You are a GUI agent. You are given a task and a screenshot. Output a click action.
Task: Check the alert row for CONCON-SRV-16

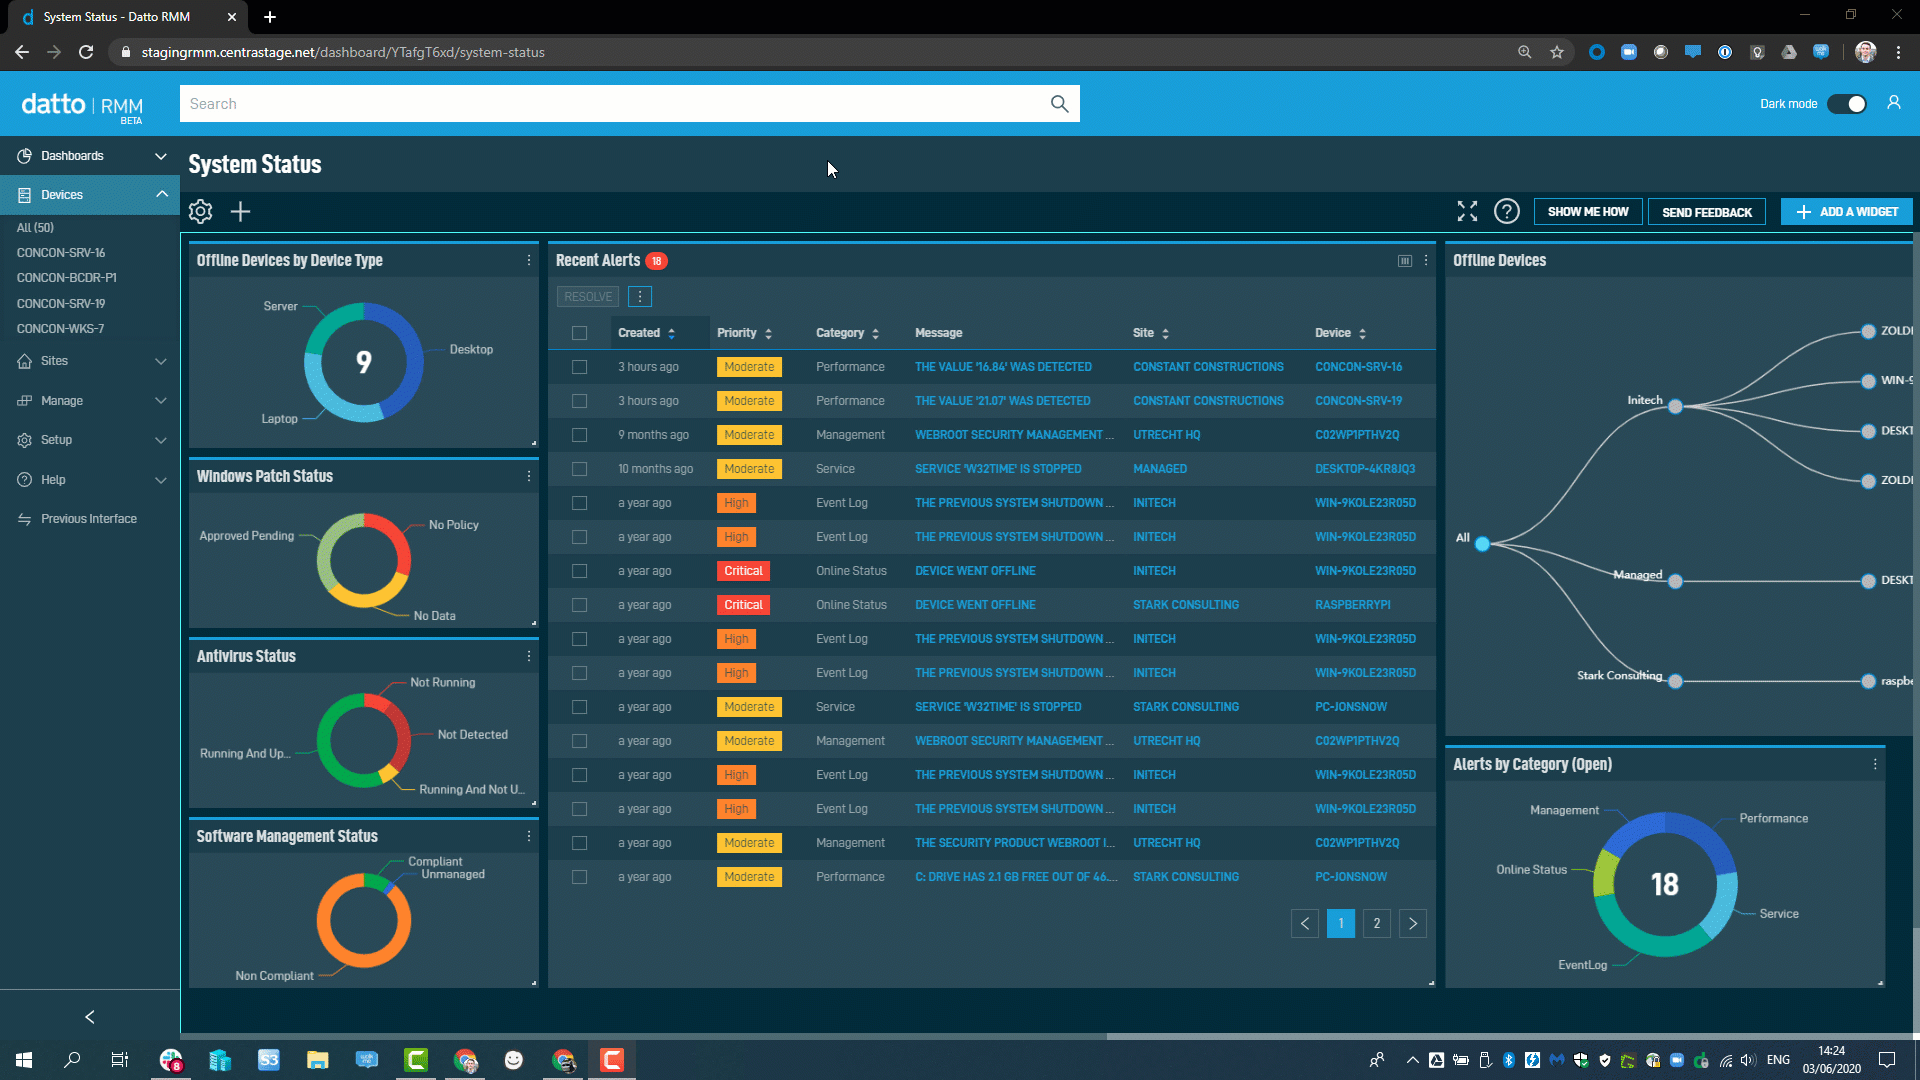point(580,367)
